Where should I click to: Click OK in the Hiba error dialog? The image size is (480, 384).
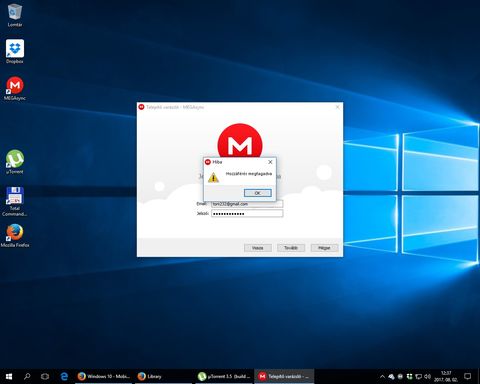(258, 193)
